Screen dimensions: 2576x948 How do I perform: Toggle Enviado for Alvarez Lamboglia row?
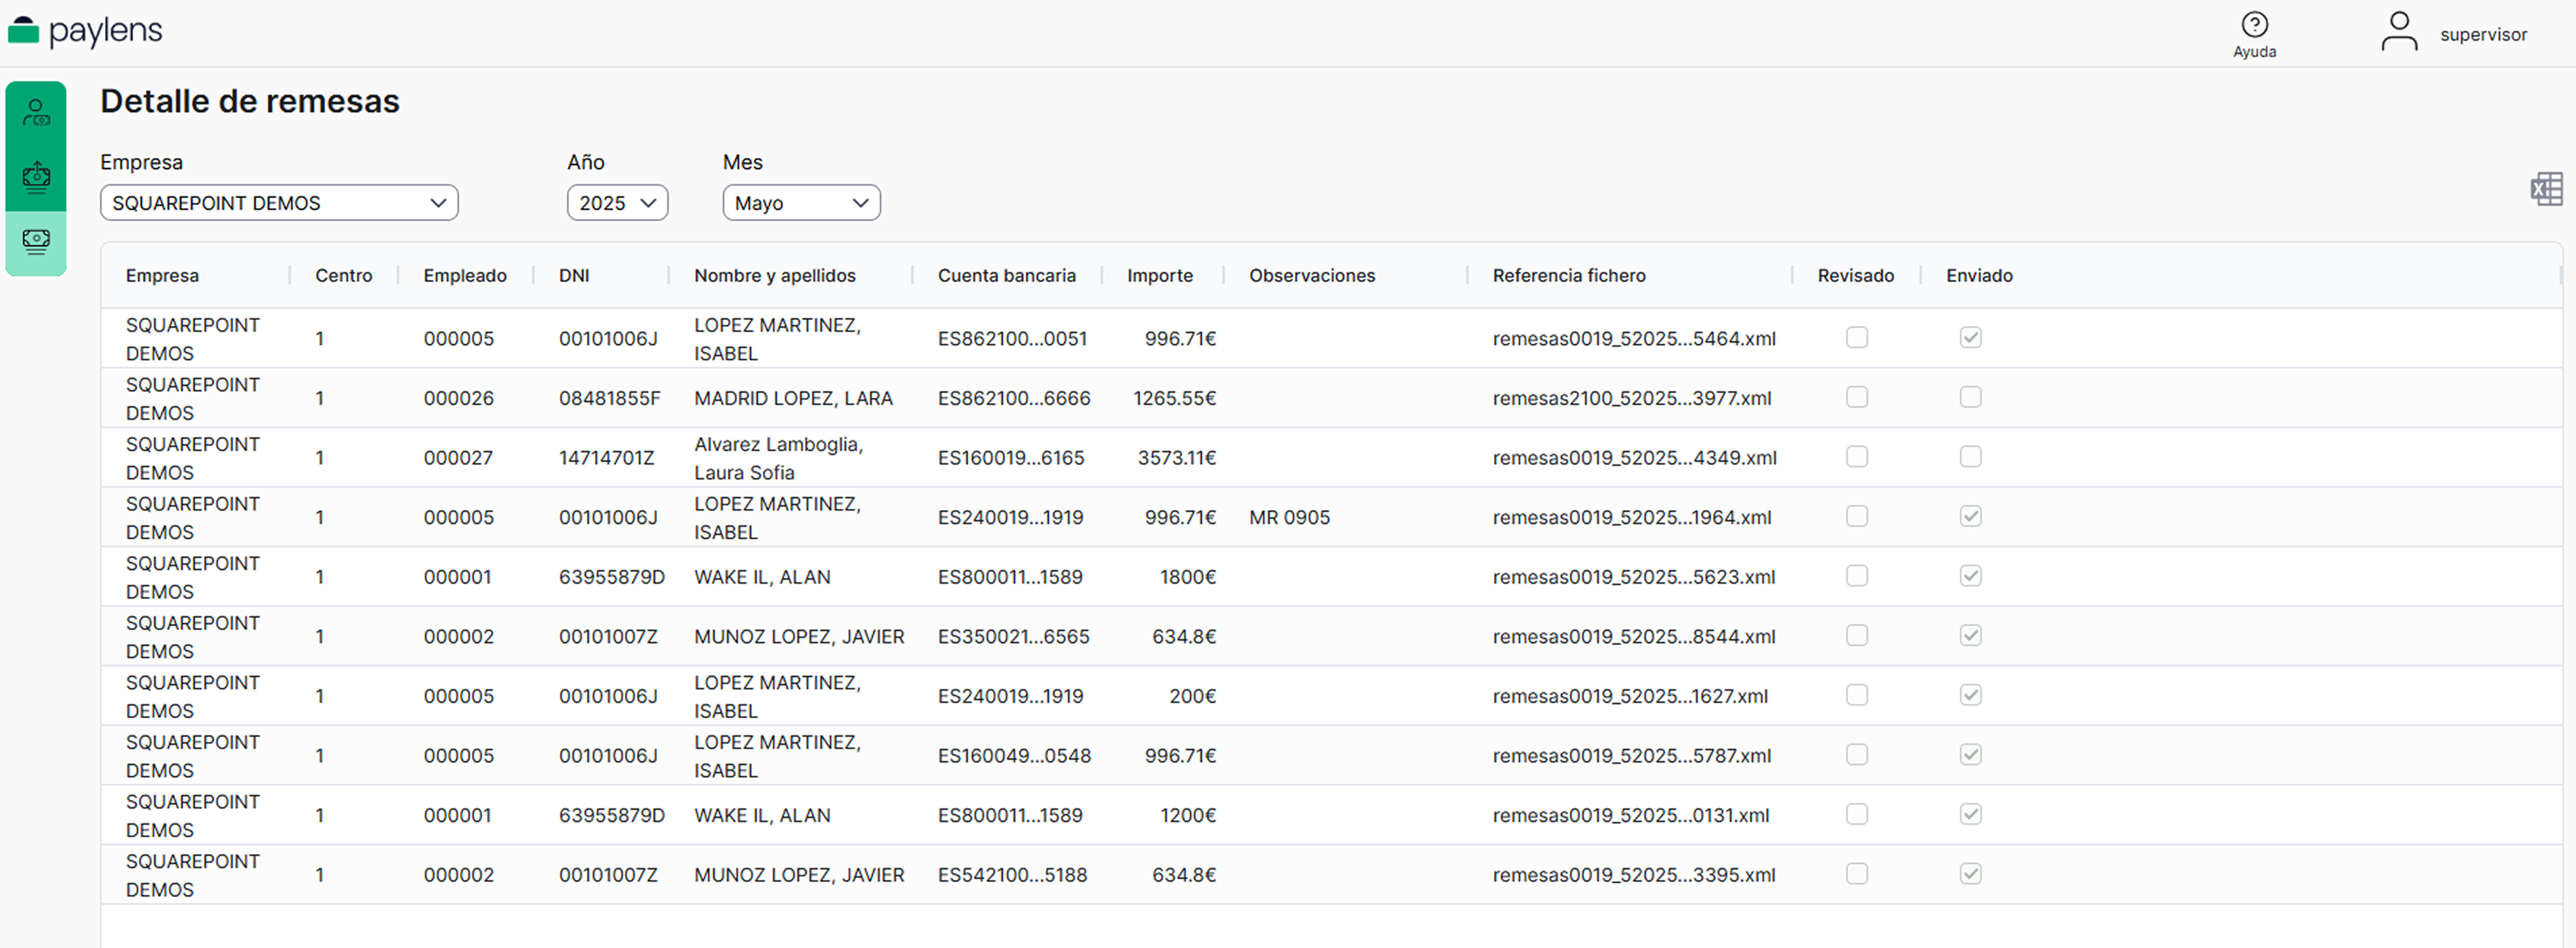coord(1970,457)
